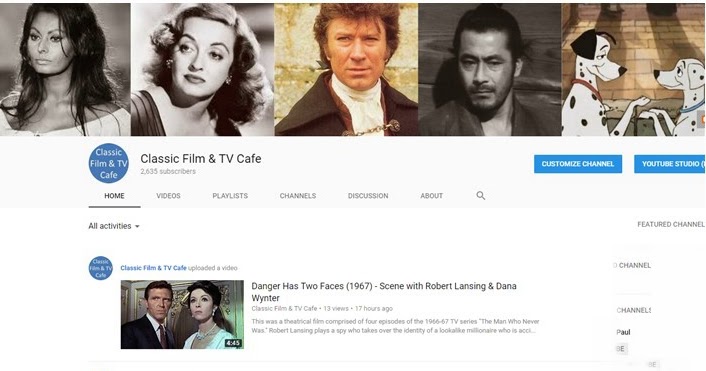Click the Paul featured channel name

pyautogui.click(x=623, y=332)
